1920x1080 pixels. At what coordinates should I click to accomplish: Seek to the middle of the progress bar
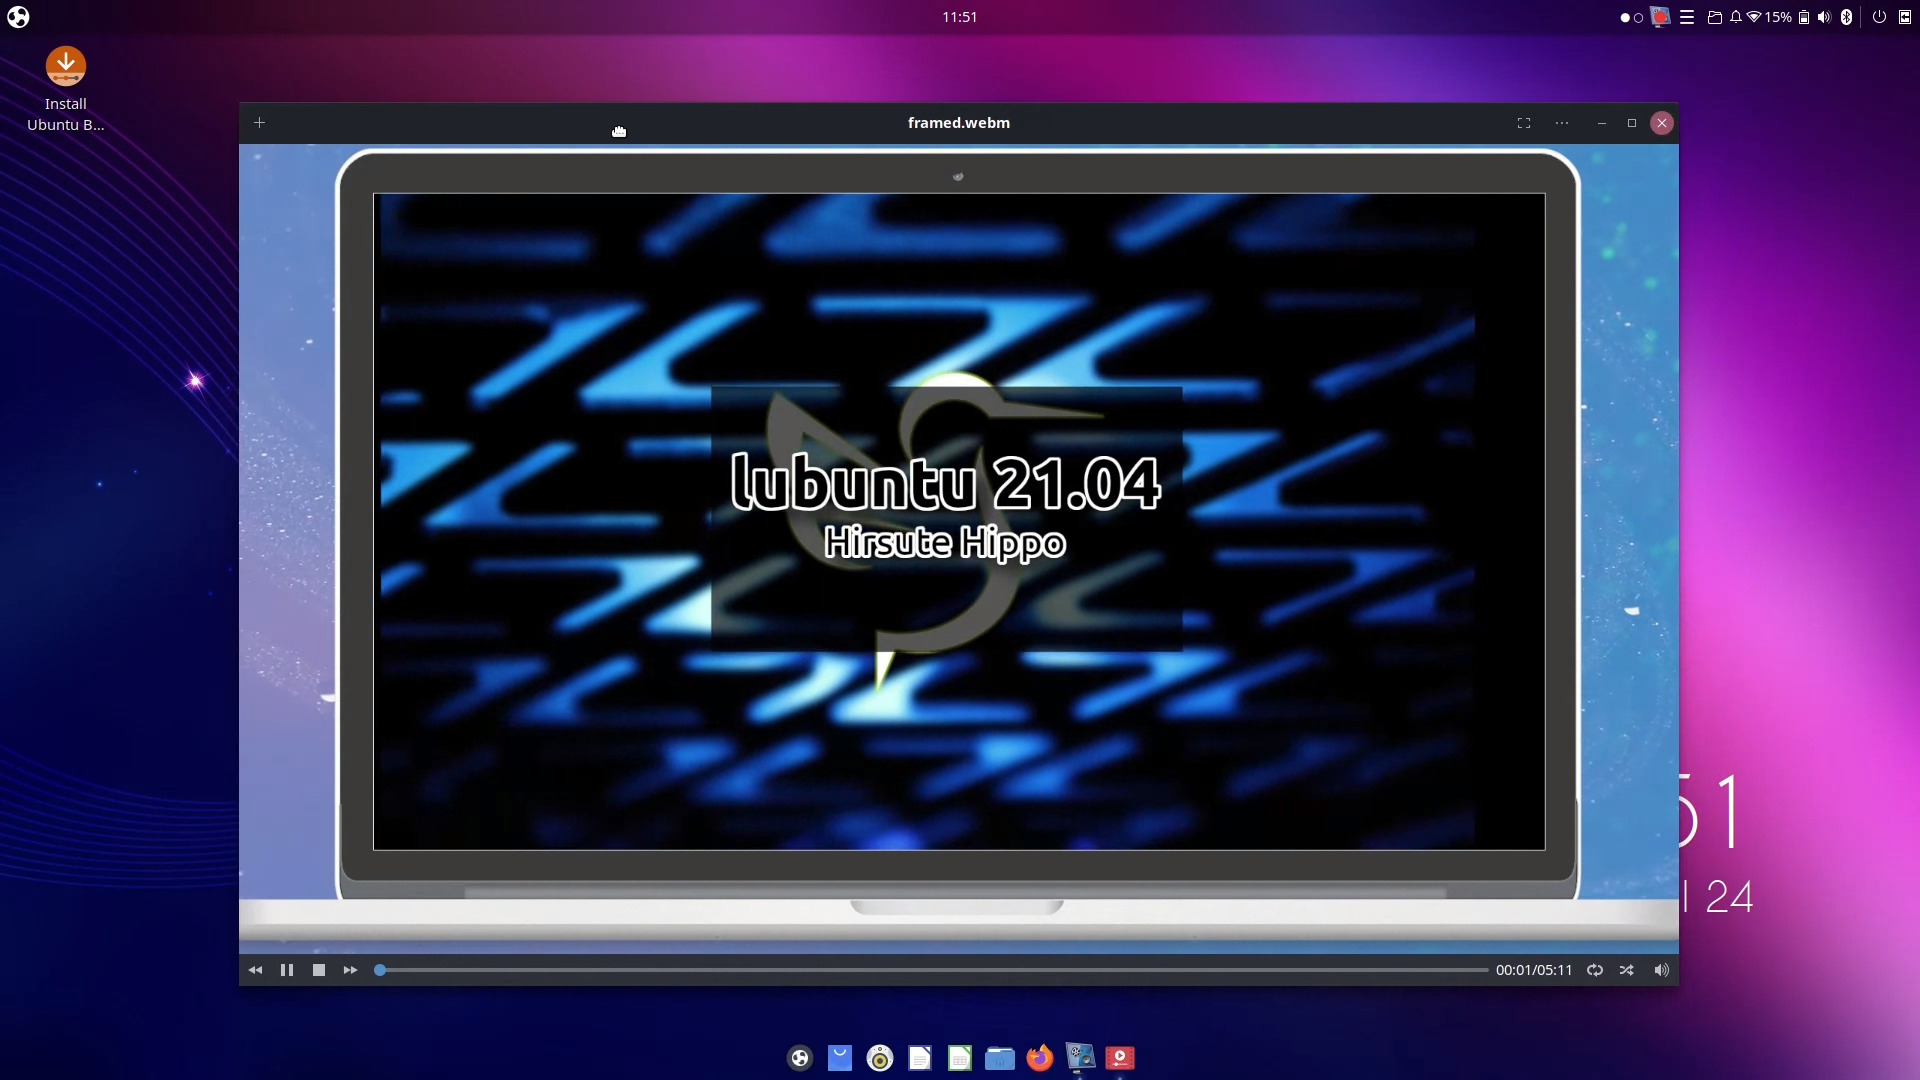pyautogui.click(x=932, y=970)
